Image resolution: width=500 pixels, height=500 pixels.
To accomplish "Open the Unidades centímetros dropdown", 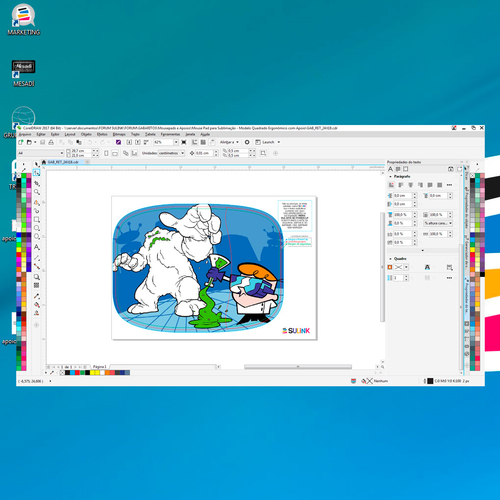I will 171,153.
